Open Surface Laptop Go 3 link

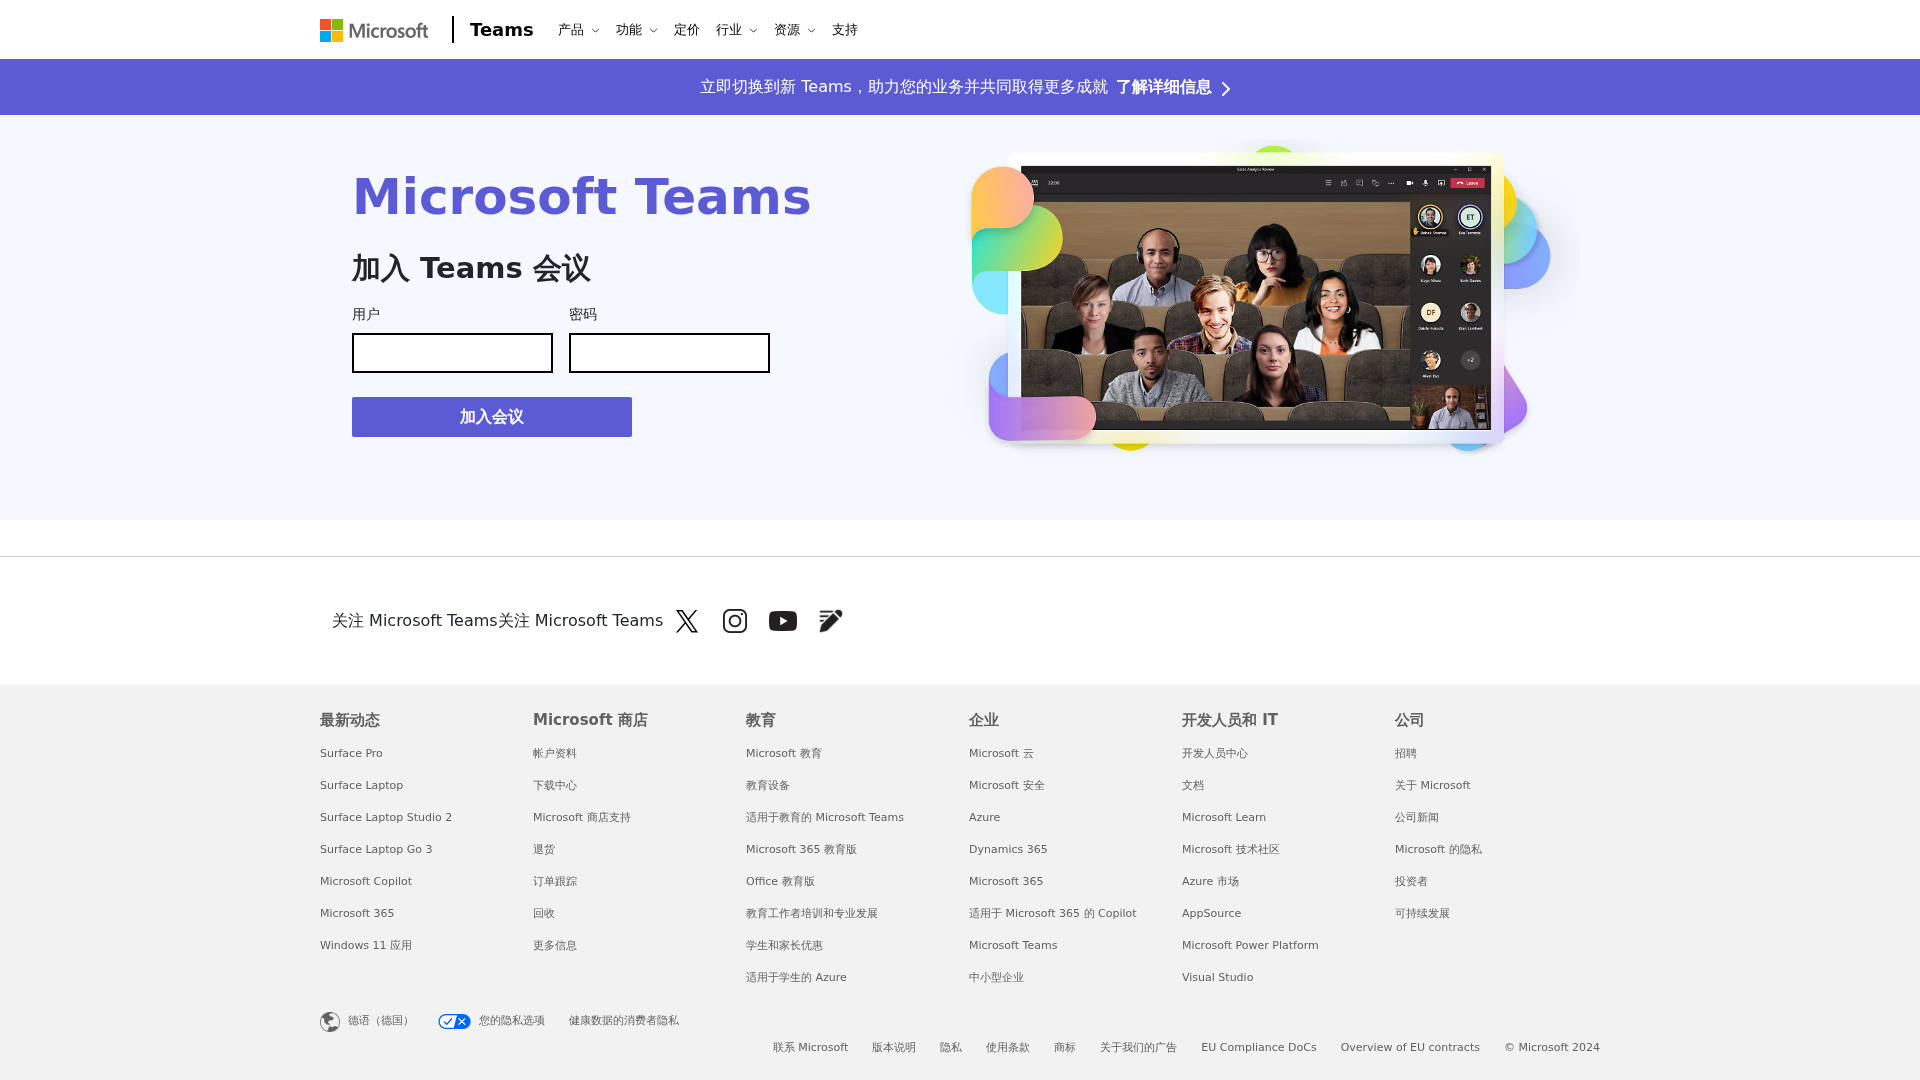(x=376, y=849)
